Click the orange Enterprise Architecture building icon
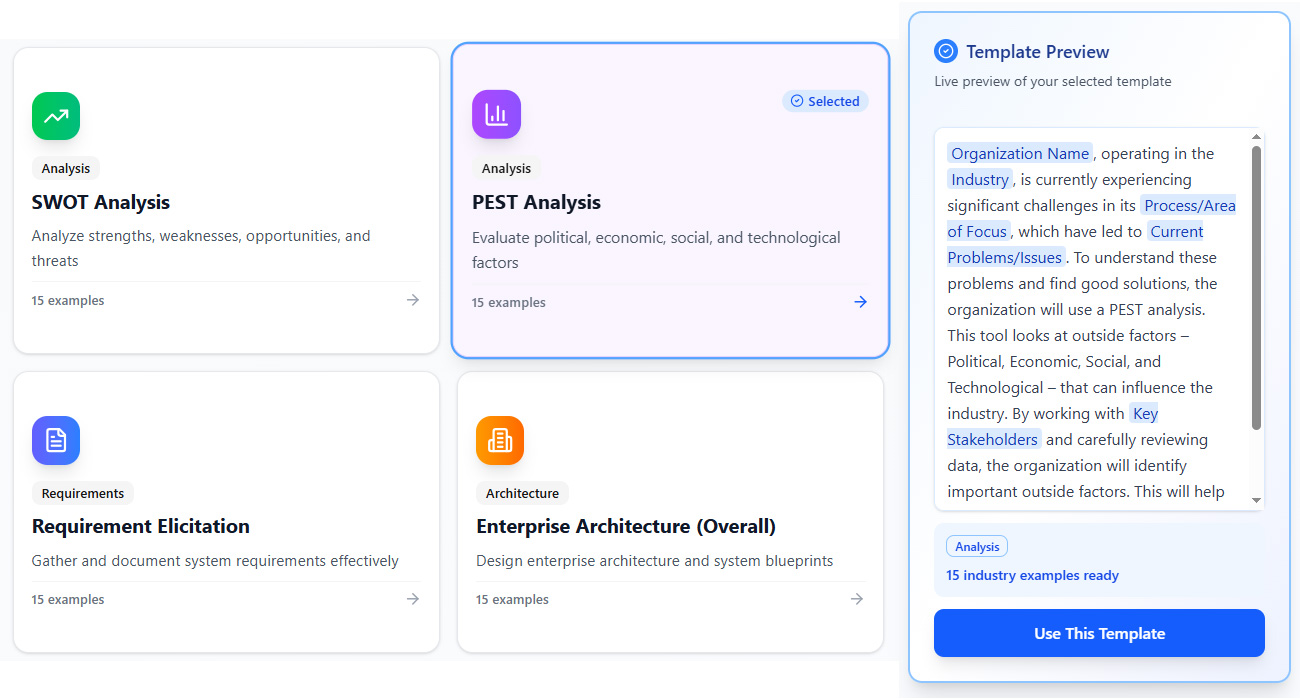The height and width of the screenshot is (700, 1300). pos(500,440)
